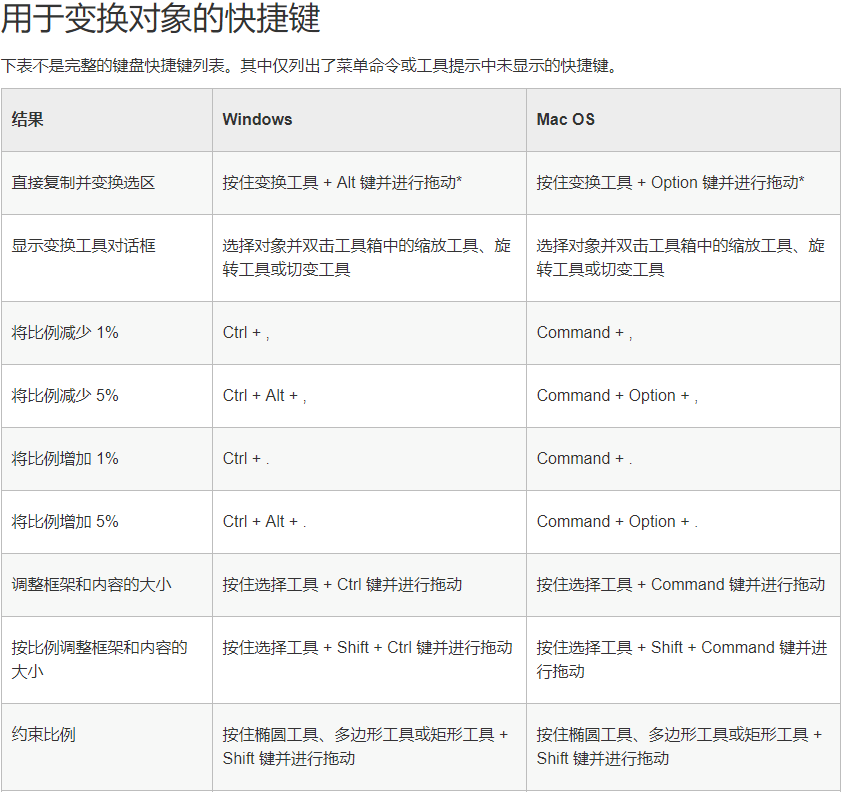Screen dimensions: 842x792
Task: Click the heading 用于变换对象的快捷键
Action: (x=160, y=18)
